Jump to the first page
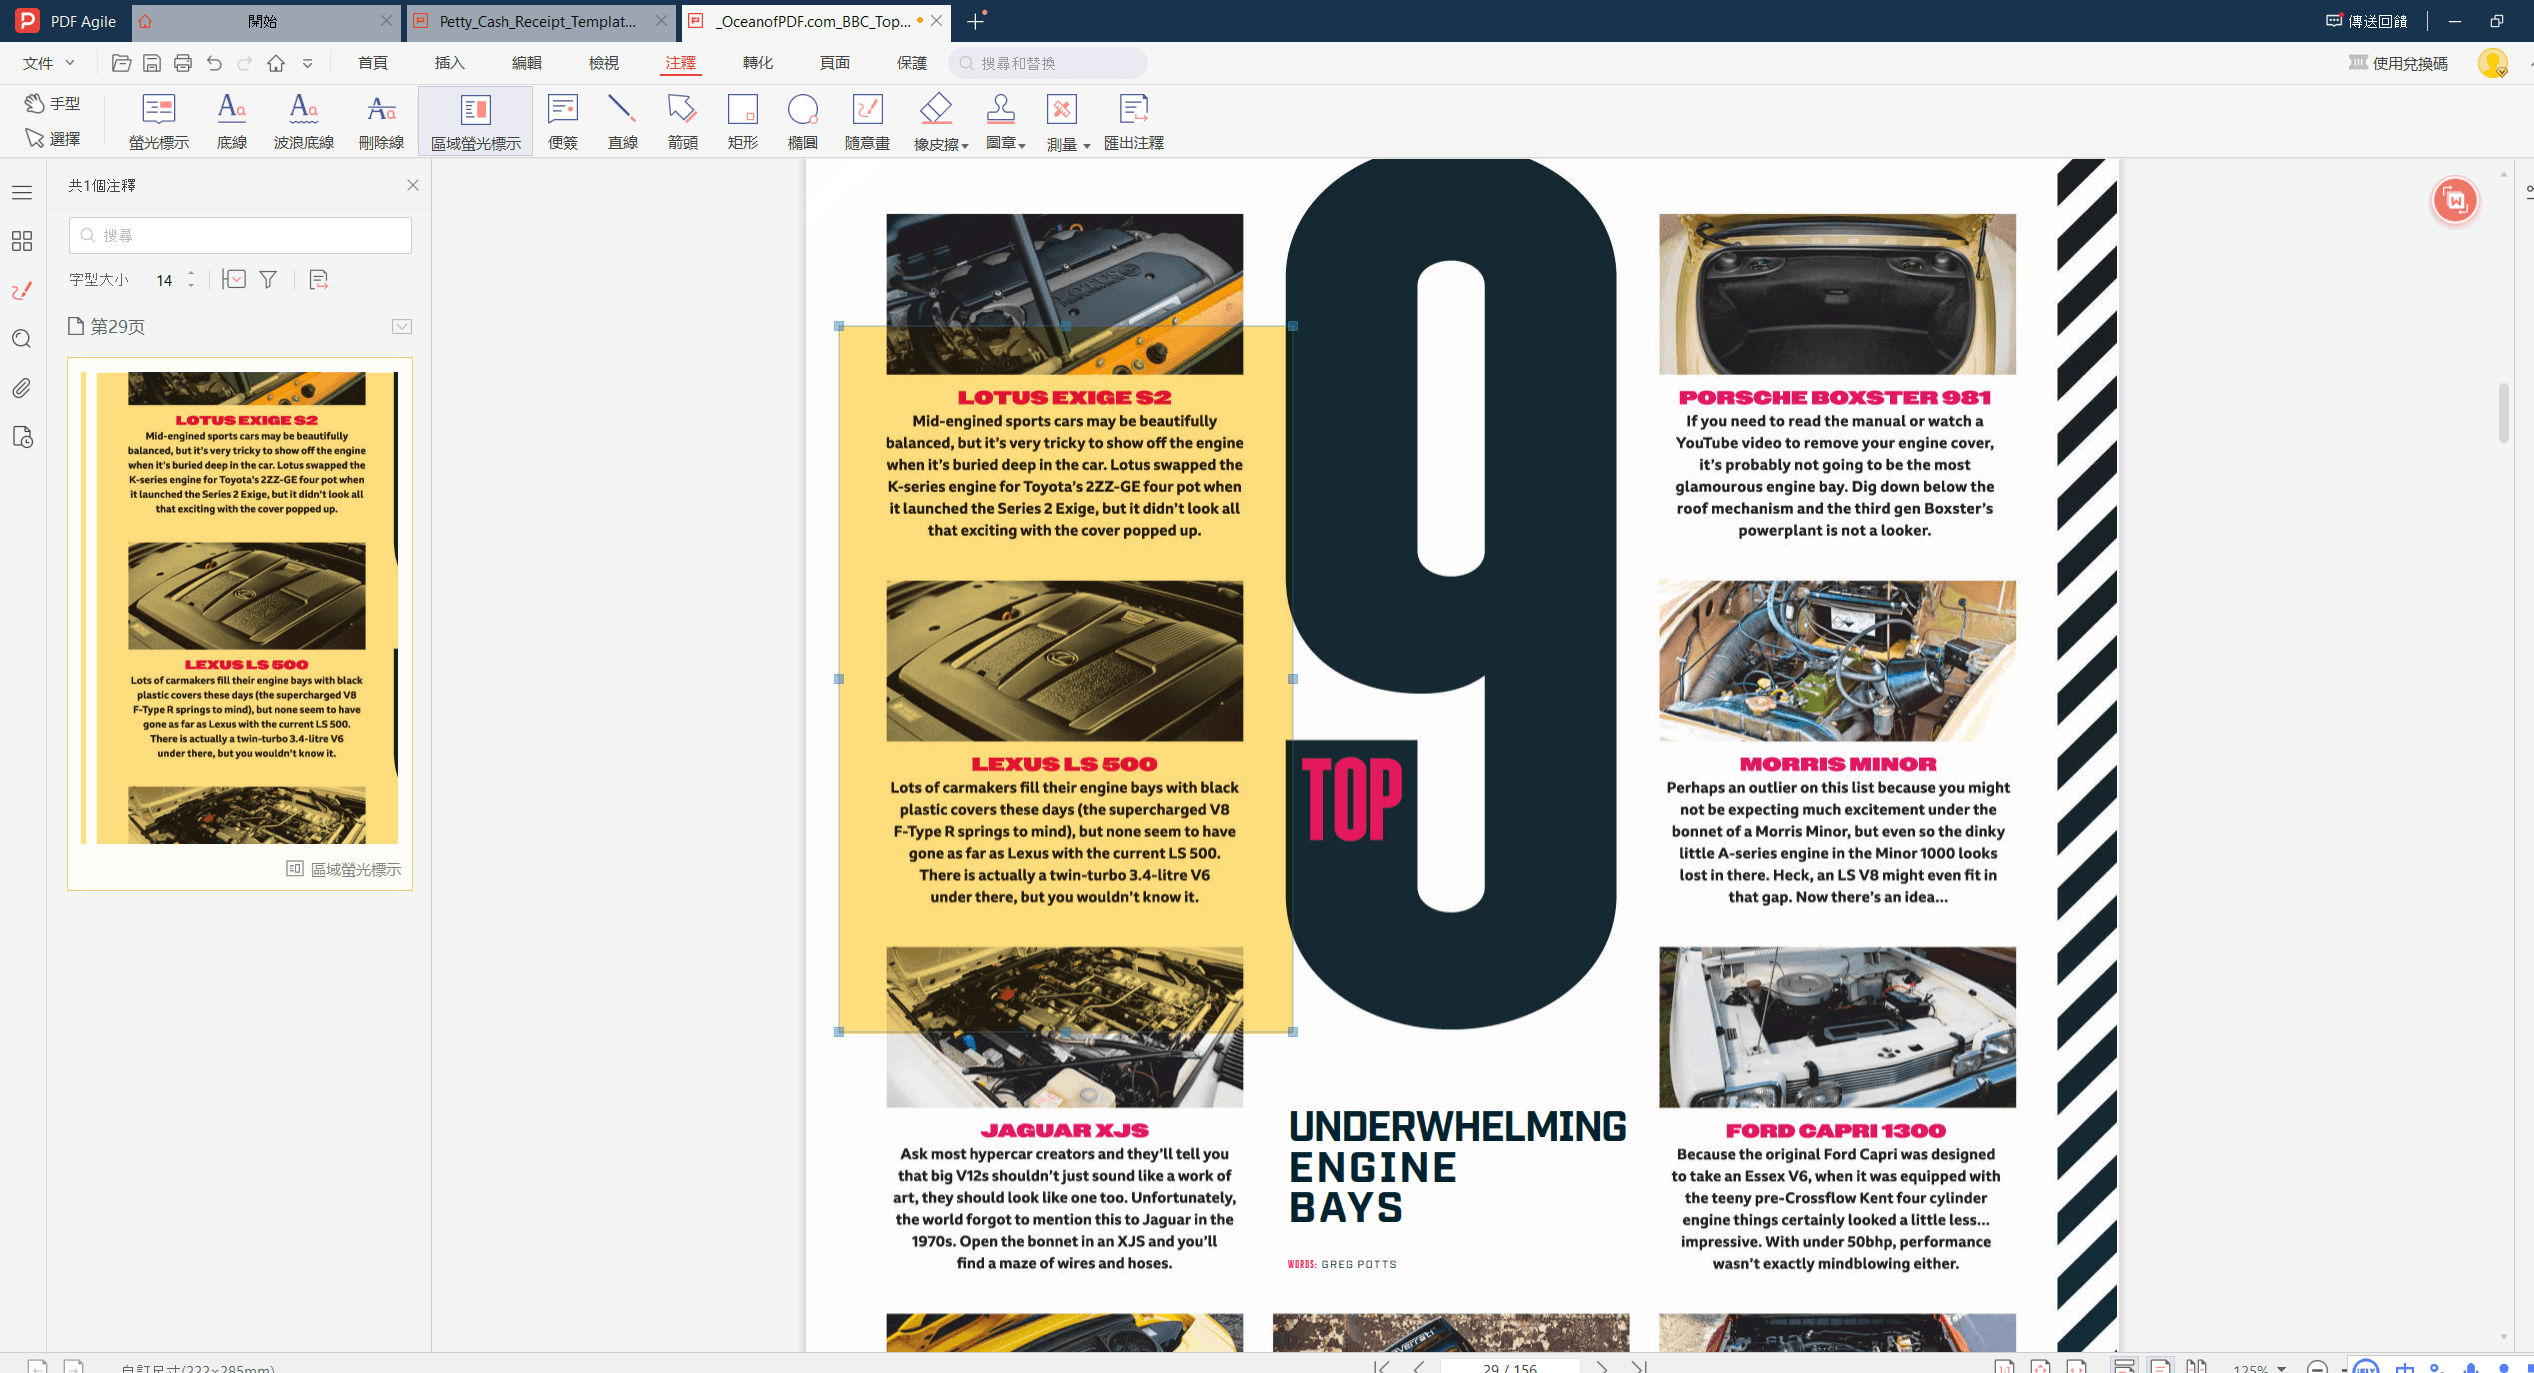 coord(1381,1366)
